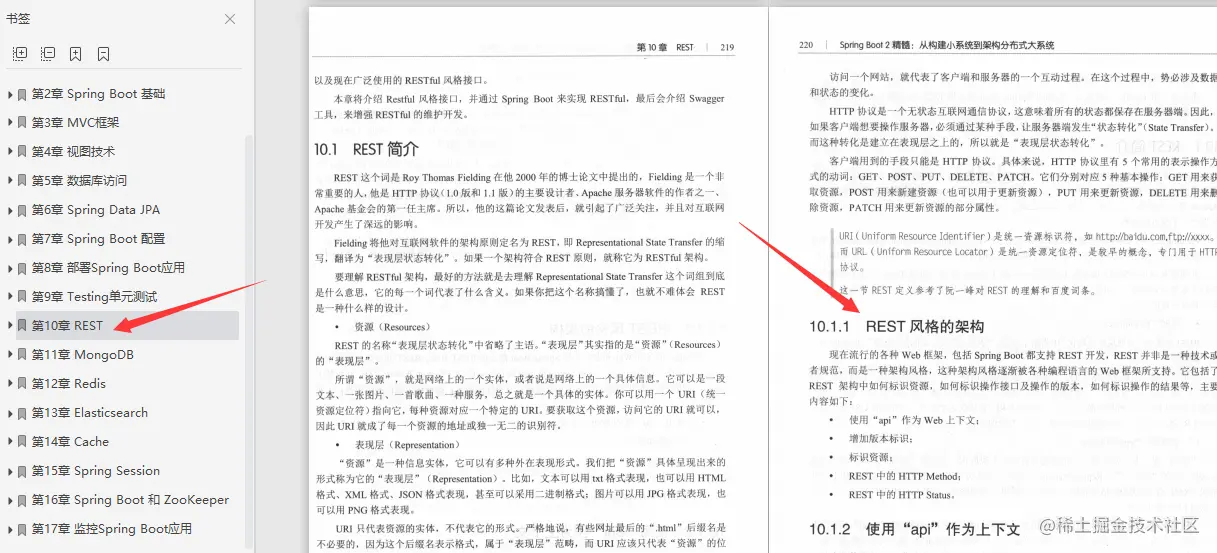This screenshot has width=1217, height=553.
Task: Jump to 第15章 Spring Session bookmark text
Action: 96,471
